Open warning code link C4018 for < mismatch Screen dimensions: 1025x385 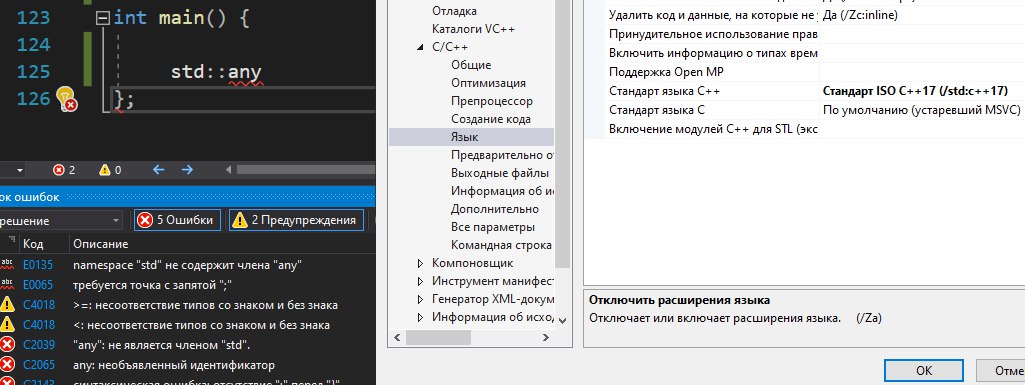click(39, 325)
